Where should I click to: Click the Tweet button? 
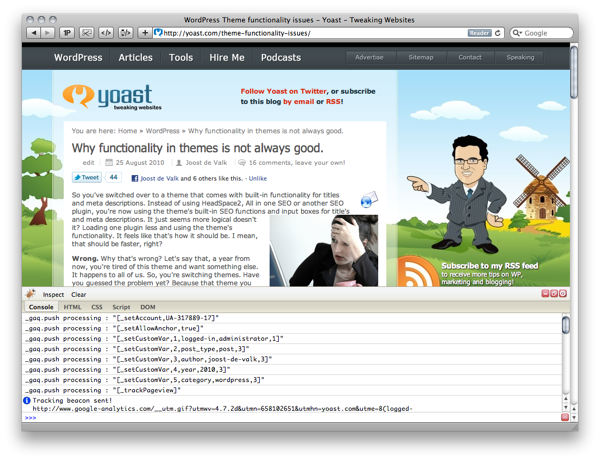(86, 178)
